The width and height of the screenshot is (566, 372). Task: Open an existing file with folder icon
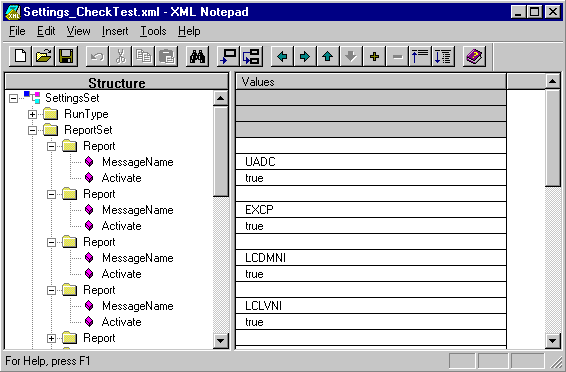click(x=43, y=56)
